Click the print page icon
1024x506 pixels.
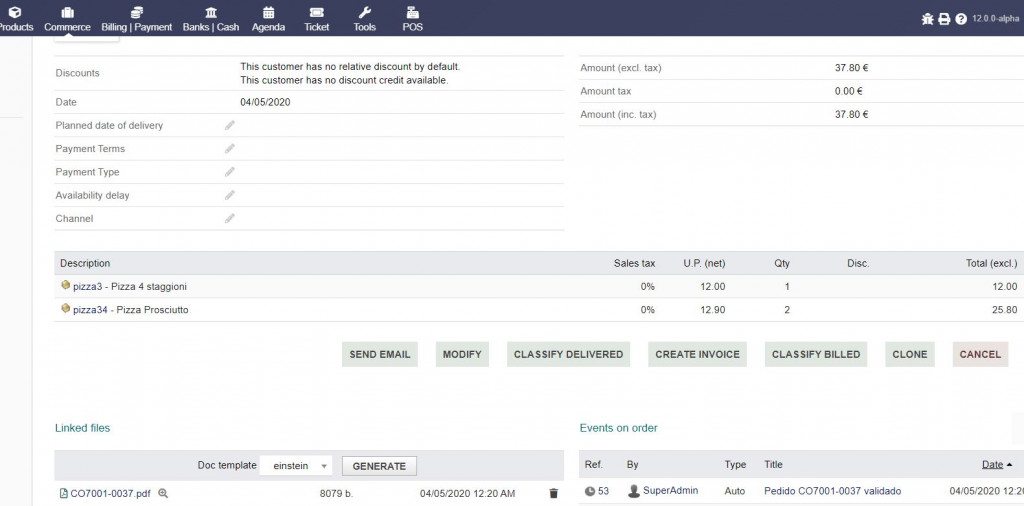[944, 19]
